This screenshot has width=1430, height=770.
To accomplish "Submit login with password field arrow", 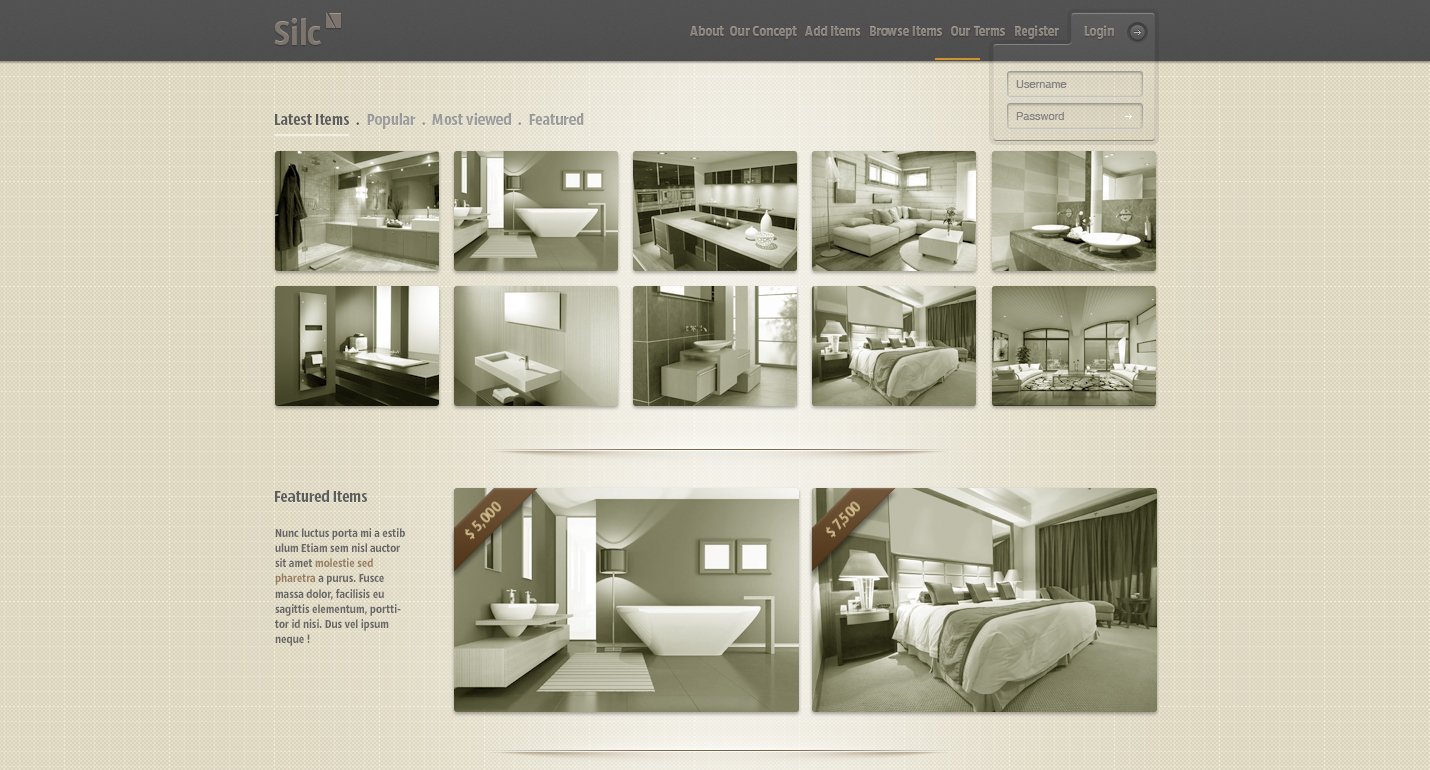I will pyautogui.click(x=1128, y=116).
